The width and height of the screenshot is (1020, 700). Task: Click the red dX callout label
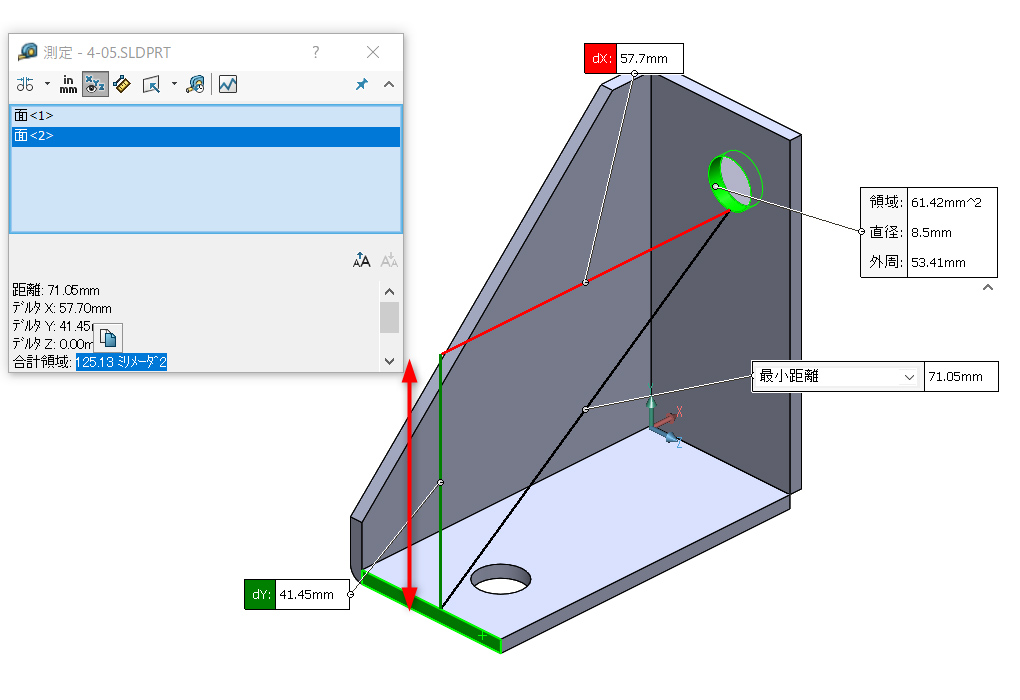(x=600, y=59)
